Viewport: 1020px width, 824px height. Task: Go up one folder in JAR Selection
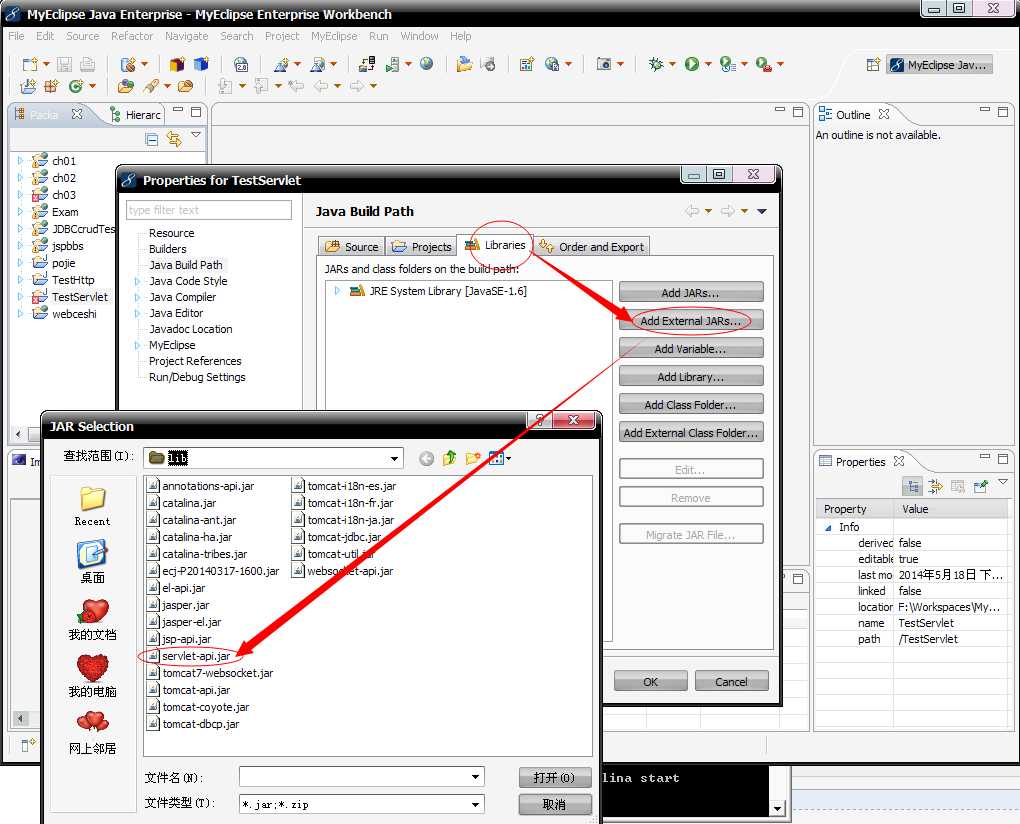[450, 459]
